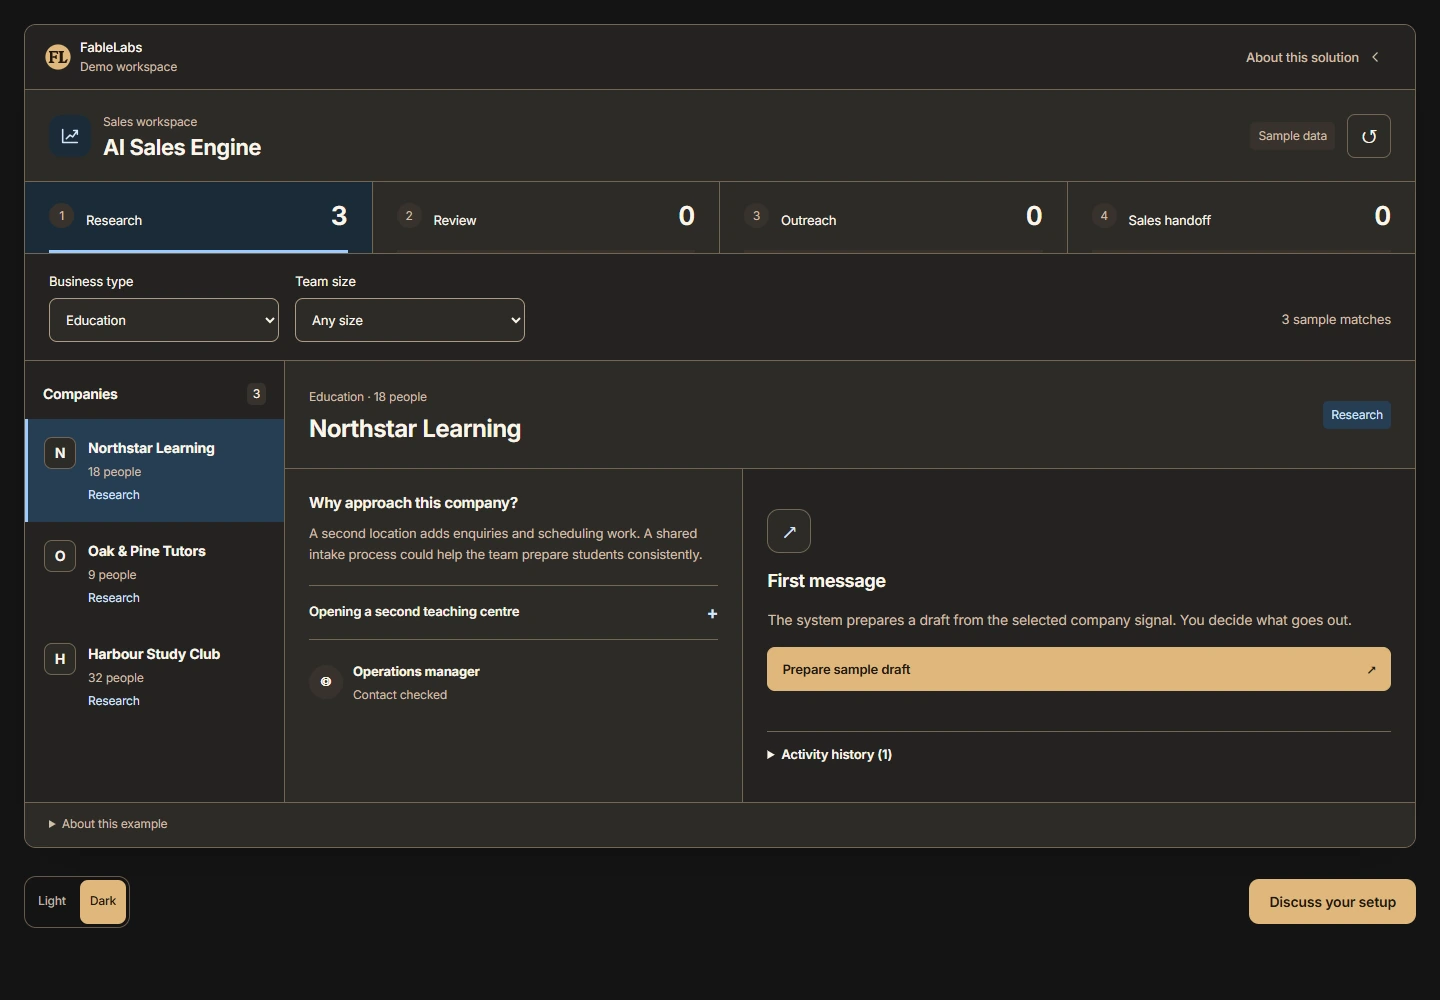Screen dimensions: 1440x1000
Task: Click the arrow icon above First message
Action: [x=789, y=531]
